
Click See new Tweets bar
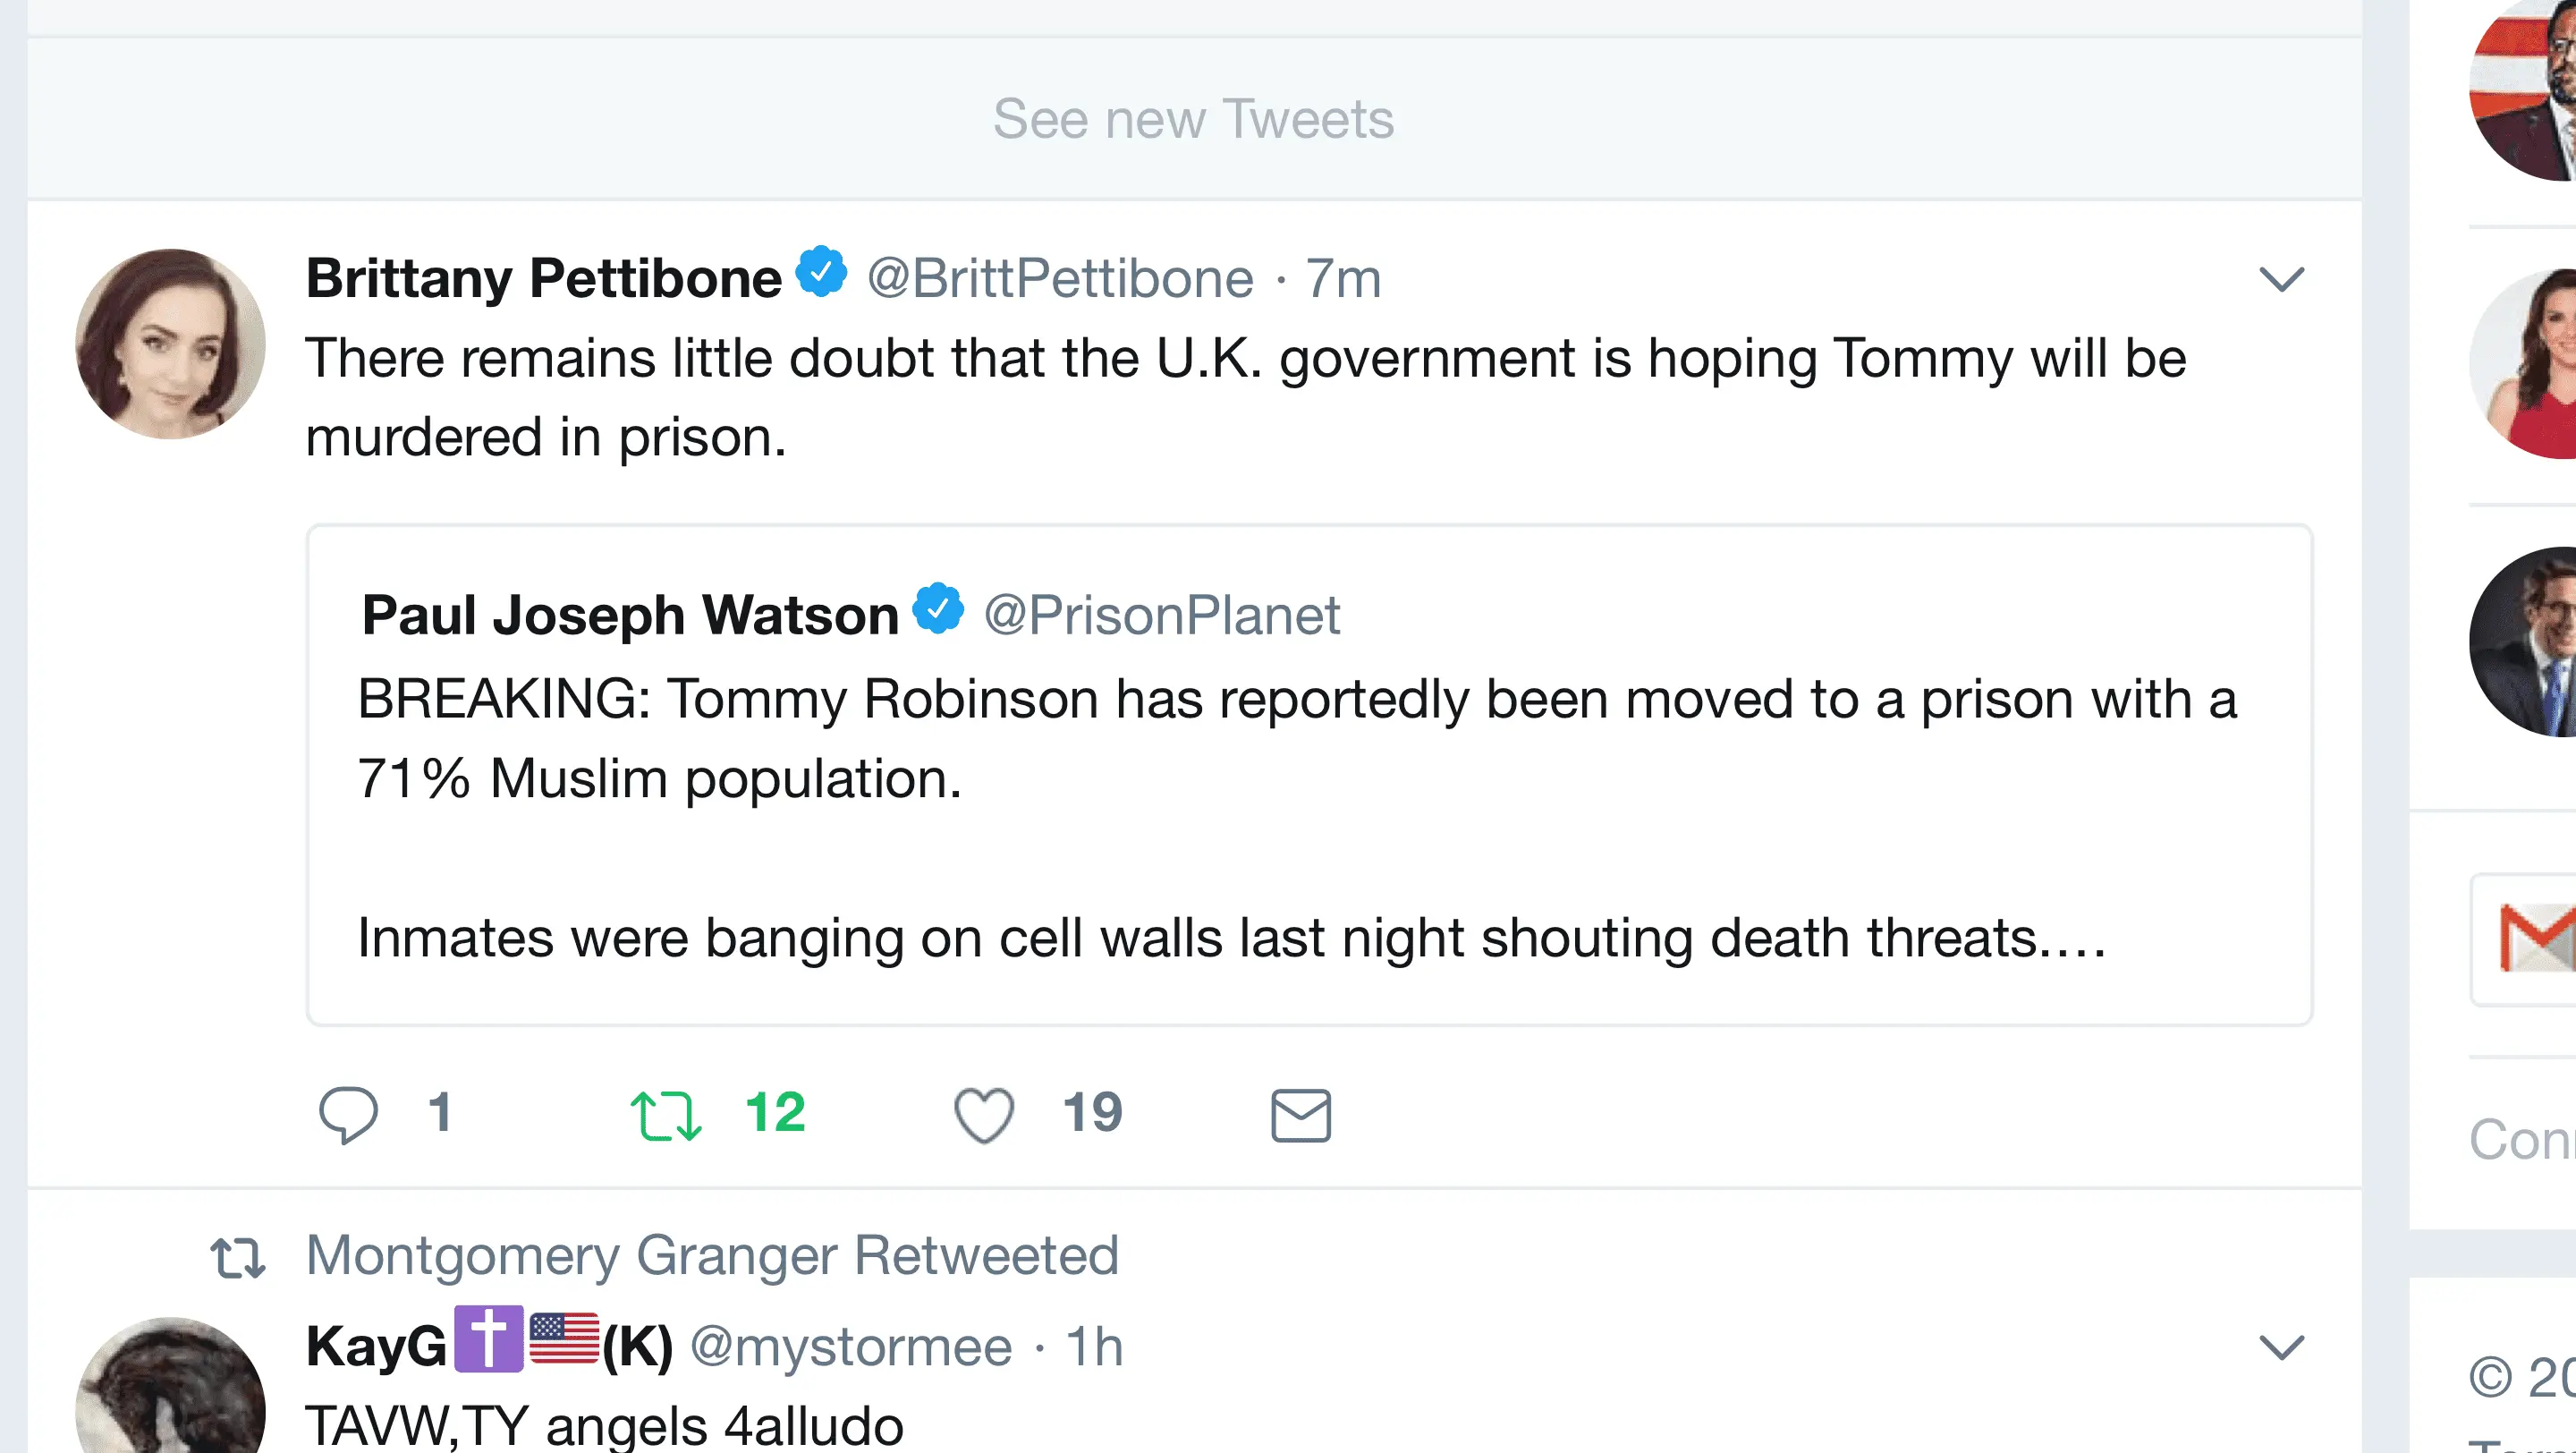[x=1193, y=119]
